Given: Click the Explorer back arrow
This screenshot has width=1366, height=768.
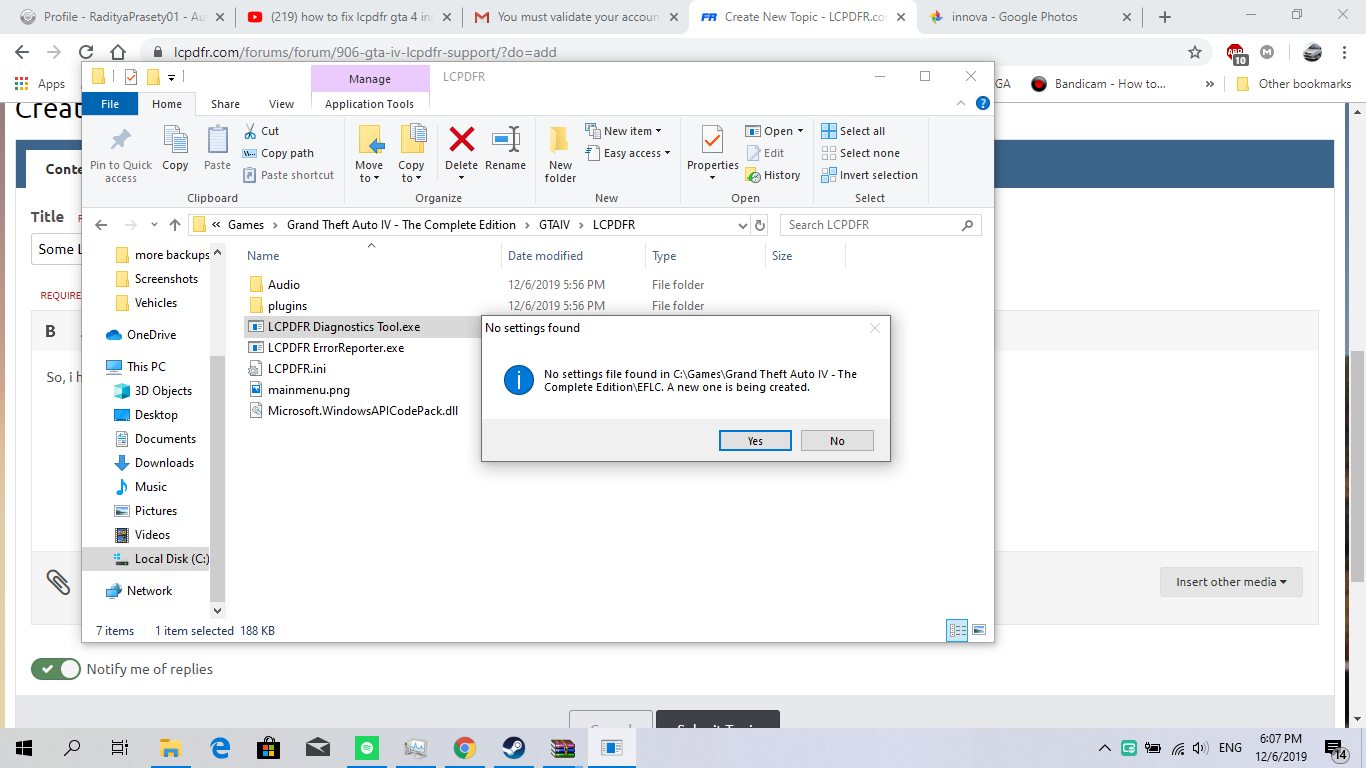Looking at the screenshot, I should pyautogui.click(x=102, y=225).
